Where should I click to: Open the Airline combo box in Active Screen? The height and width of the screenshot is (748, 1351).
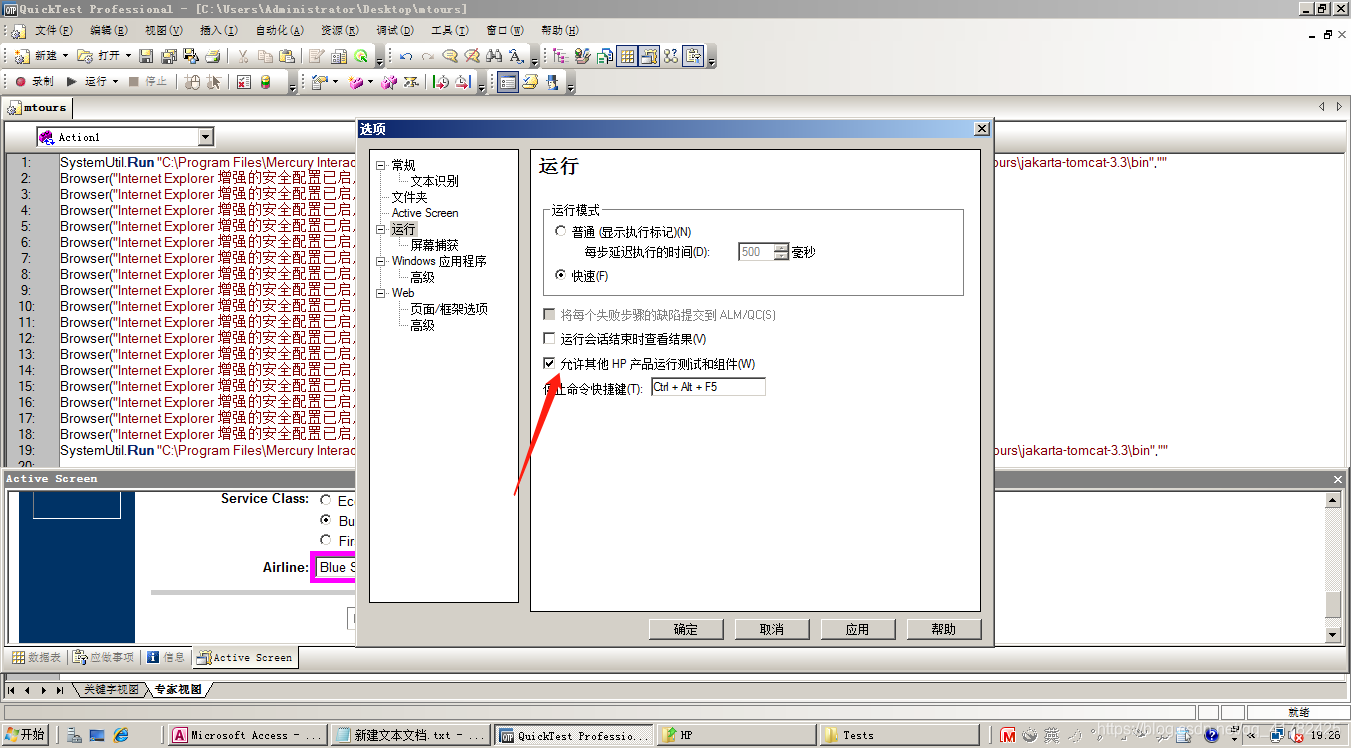(335, 567)
